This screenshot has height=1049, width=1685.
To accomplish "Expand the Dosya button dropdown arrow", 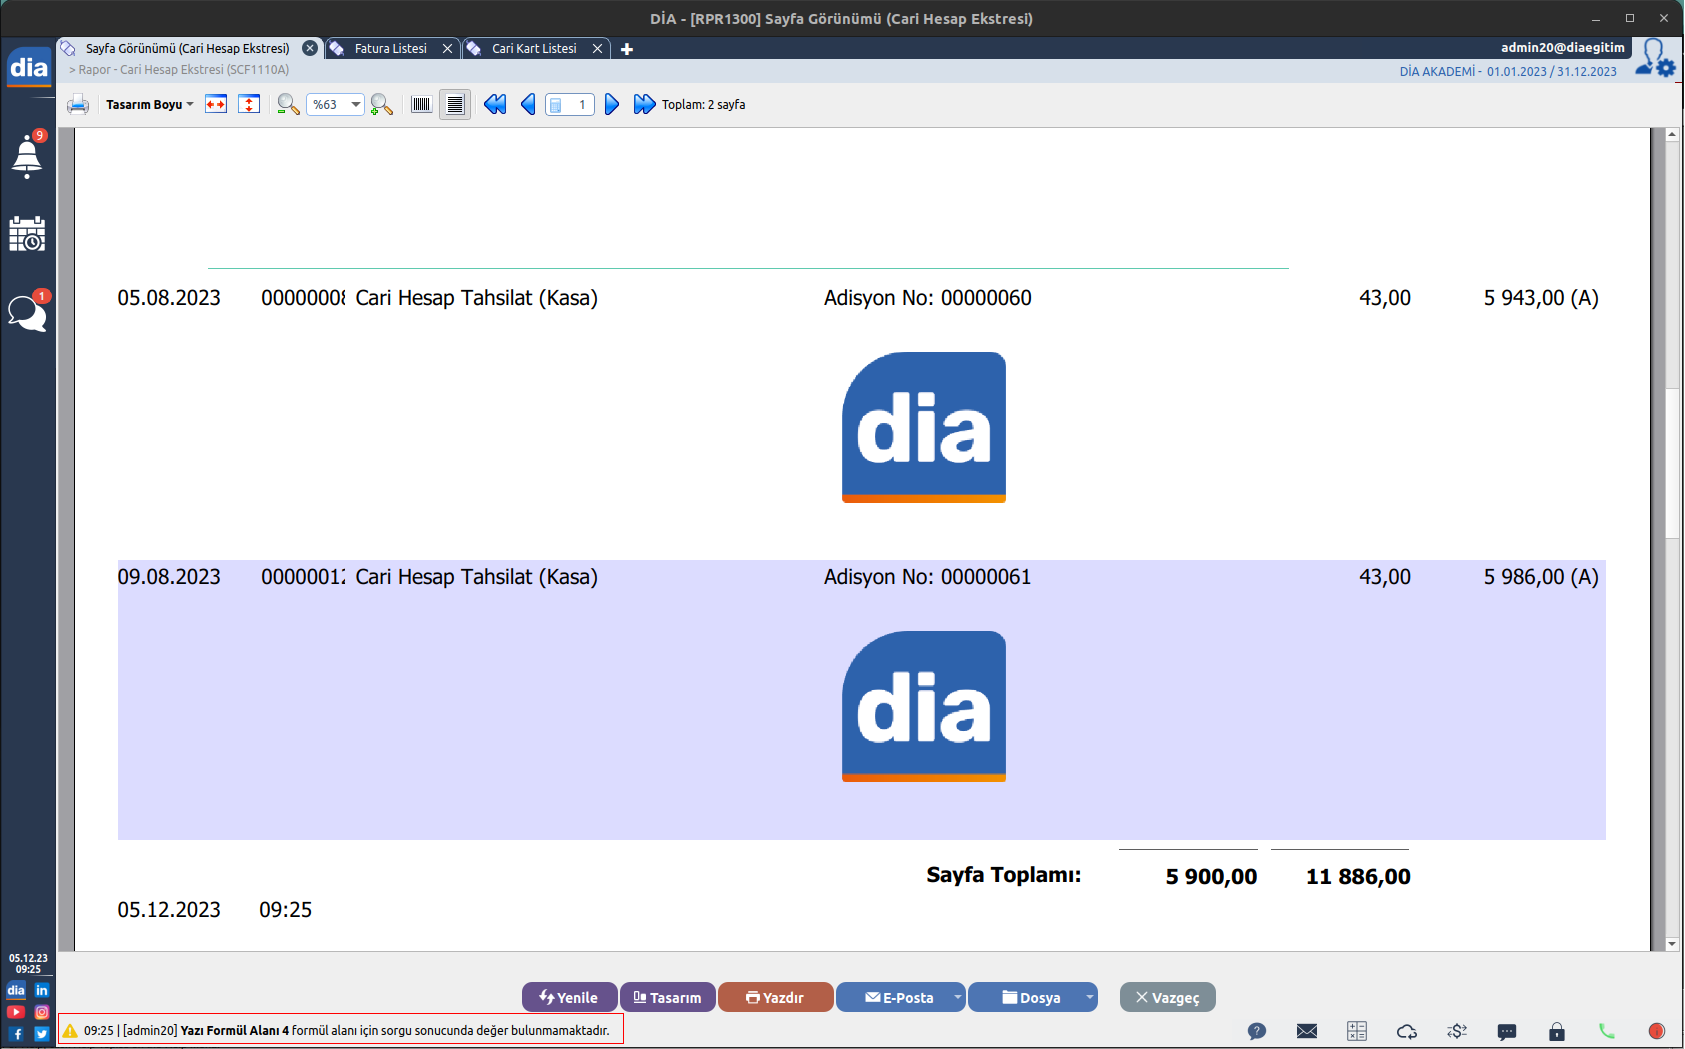I will click(1089, 997).
